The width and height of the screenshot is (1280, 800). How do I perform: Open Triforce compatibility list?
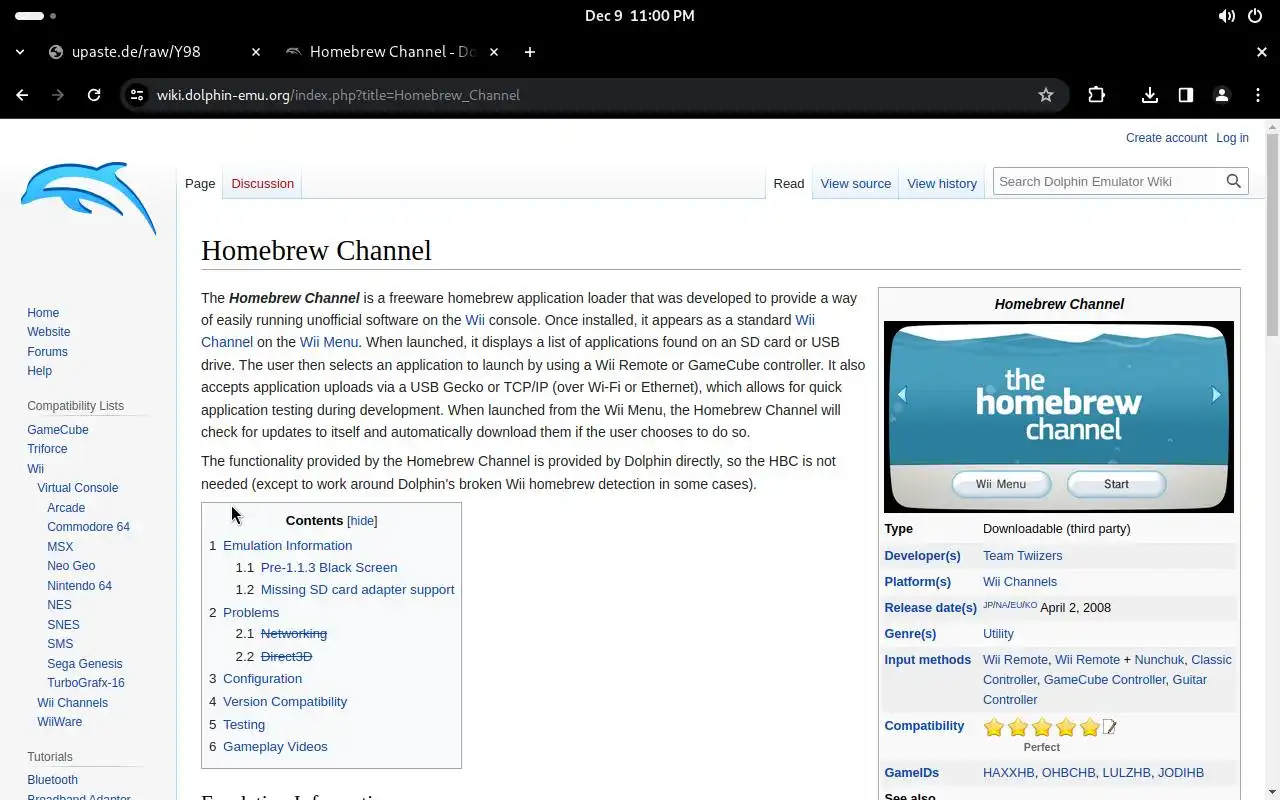tap(47, 449)
